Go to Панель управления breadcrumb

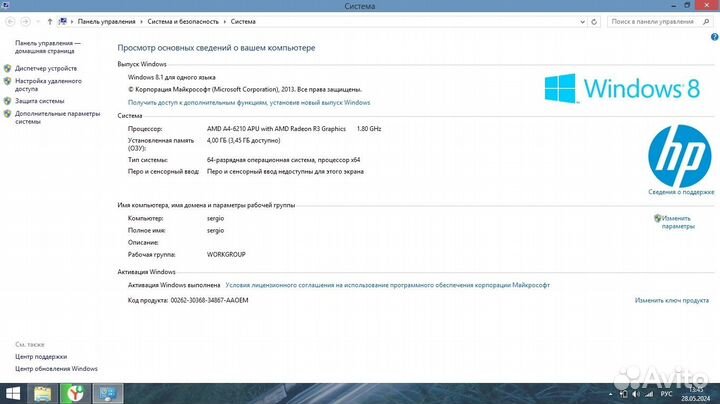(102, 20)
